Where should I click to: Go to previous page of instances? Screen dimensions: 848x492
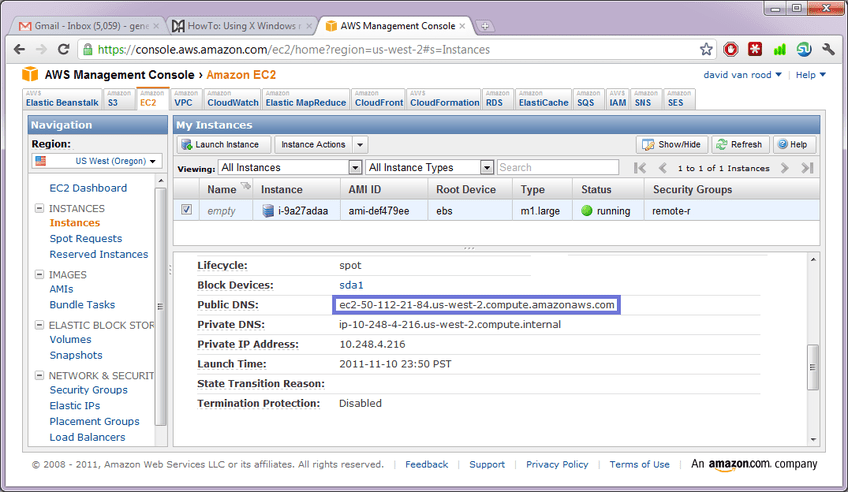[x=662, y=168]
